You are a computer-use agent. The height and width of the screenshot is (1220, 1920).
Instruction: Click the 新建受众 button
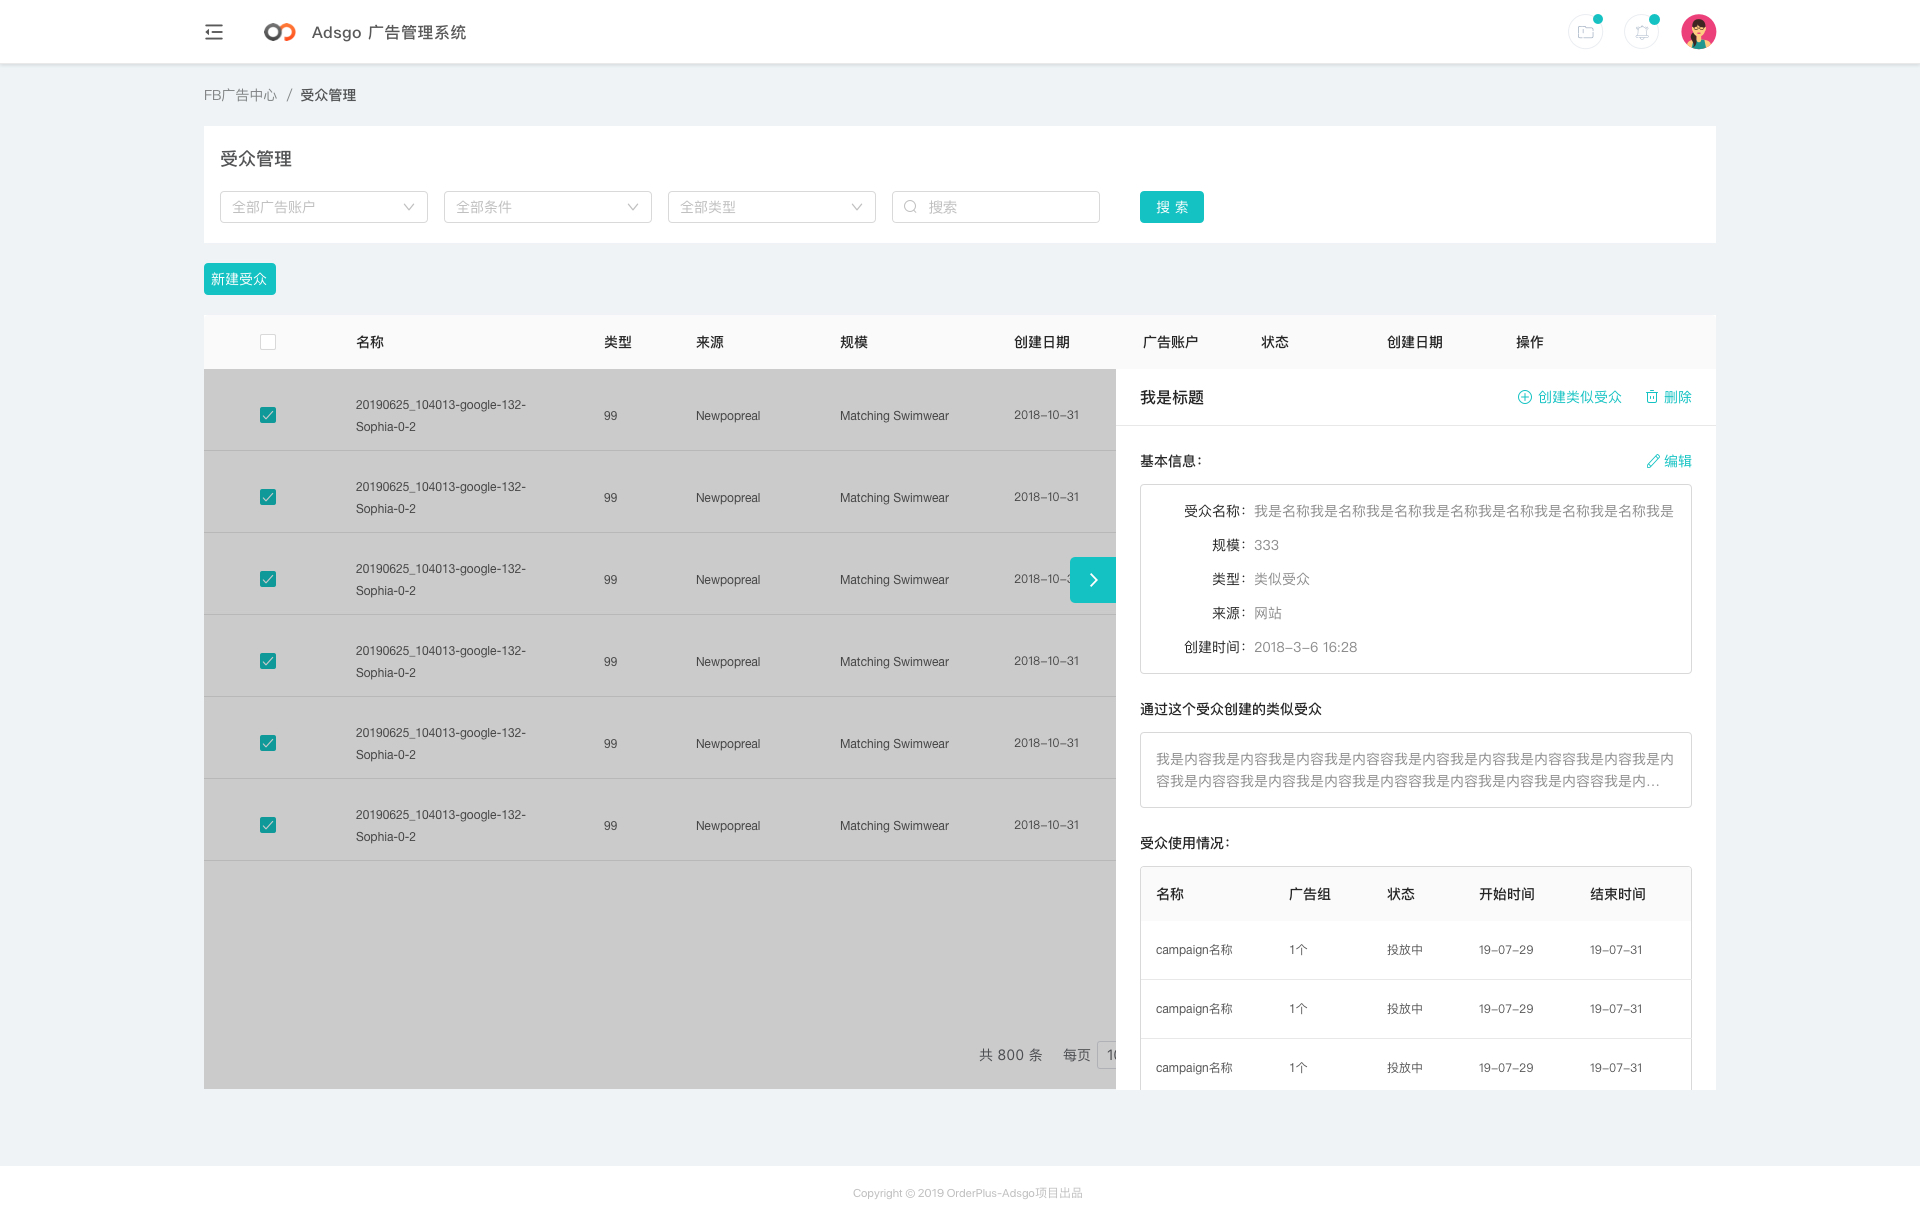pos(240,279)
